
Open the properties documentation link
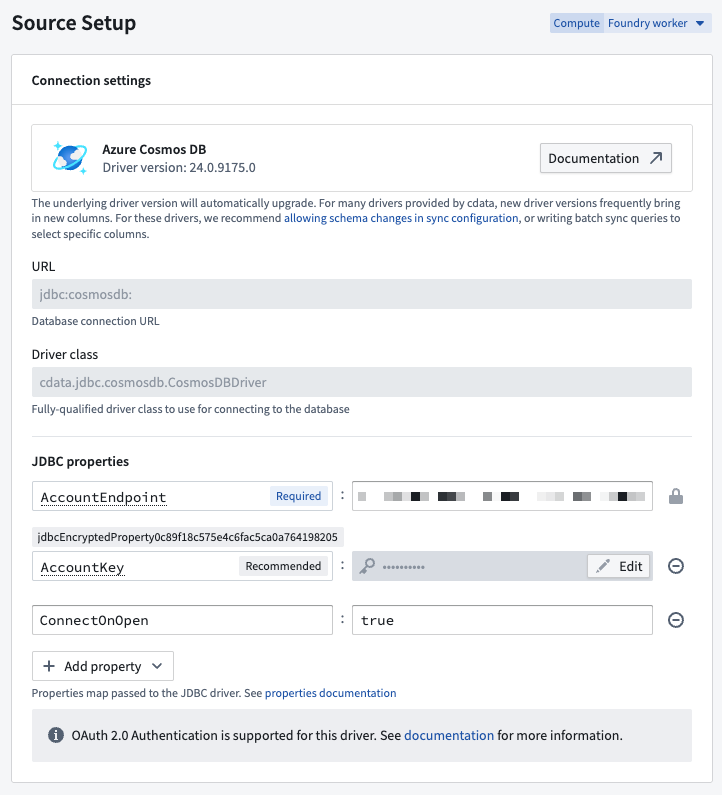click(x=330, y=693)
